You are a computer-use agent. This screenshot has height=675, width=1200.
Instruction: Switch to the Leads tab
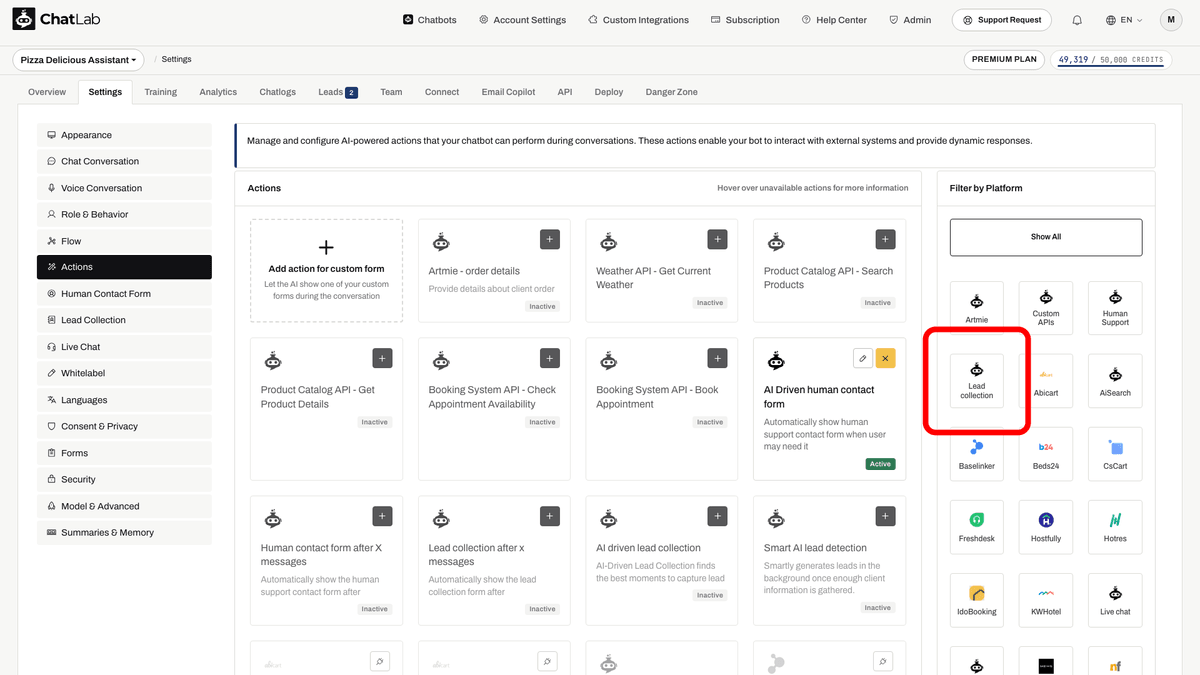click(338, 92)
